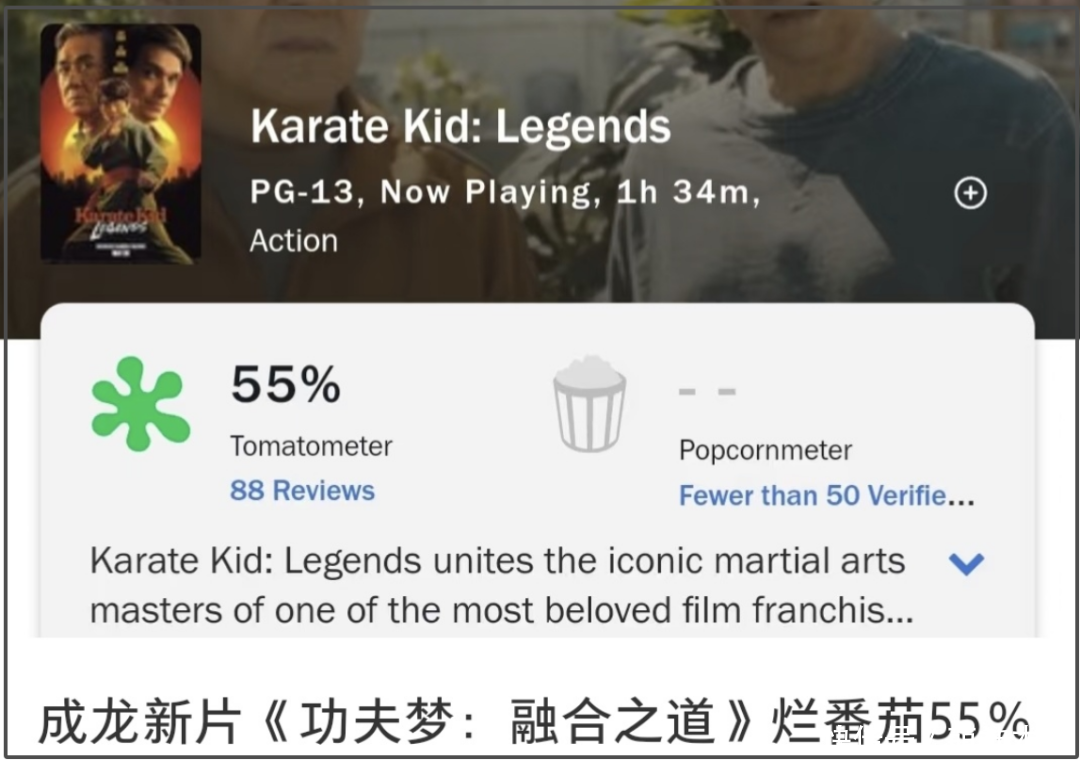1080x760 pixels.
Task: Select the Action genre label
Action: click(x=293, y=241)
